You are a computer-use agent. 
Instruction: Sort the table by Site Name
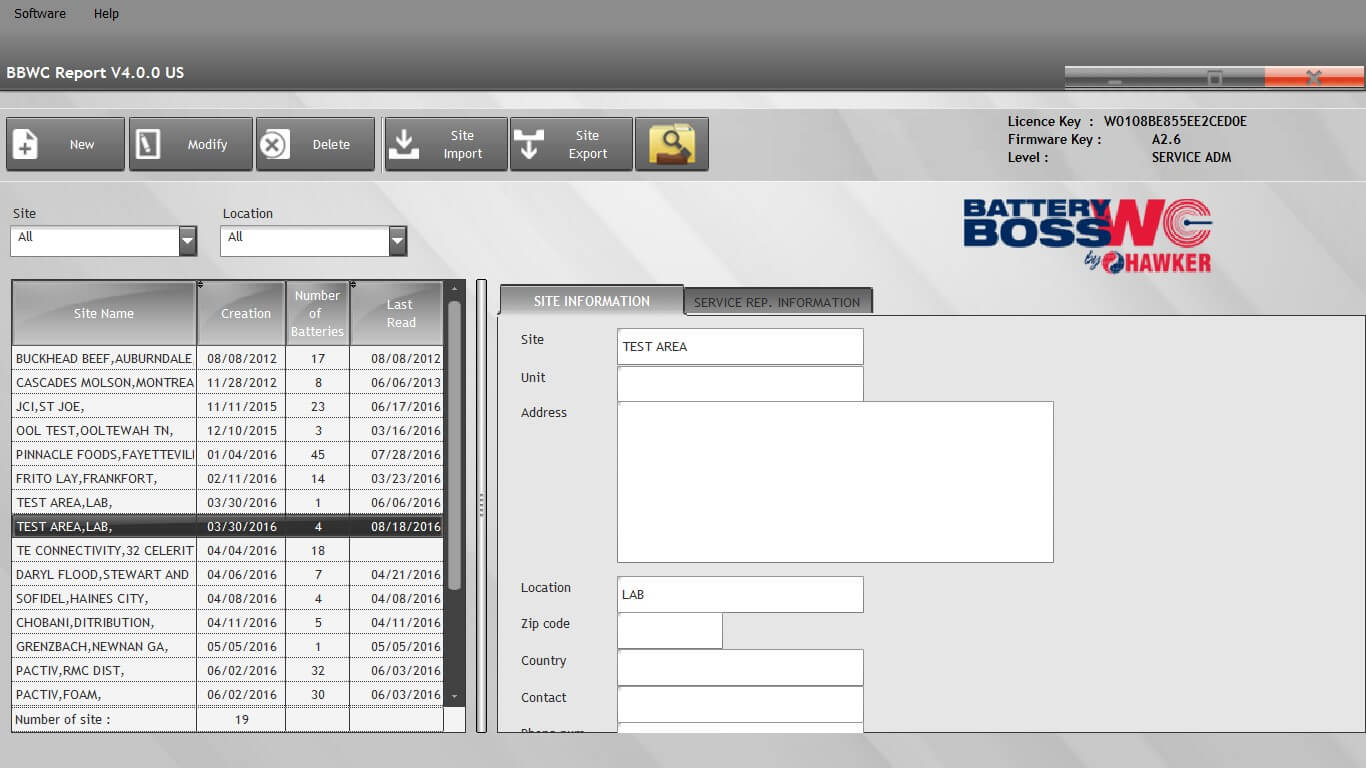[103, 312]
